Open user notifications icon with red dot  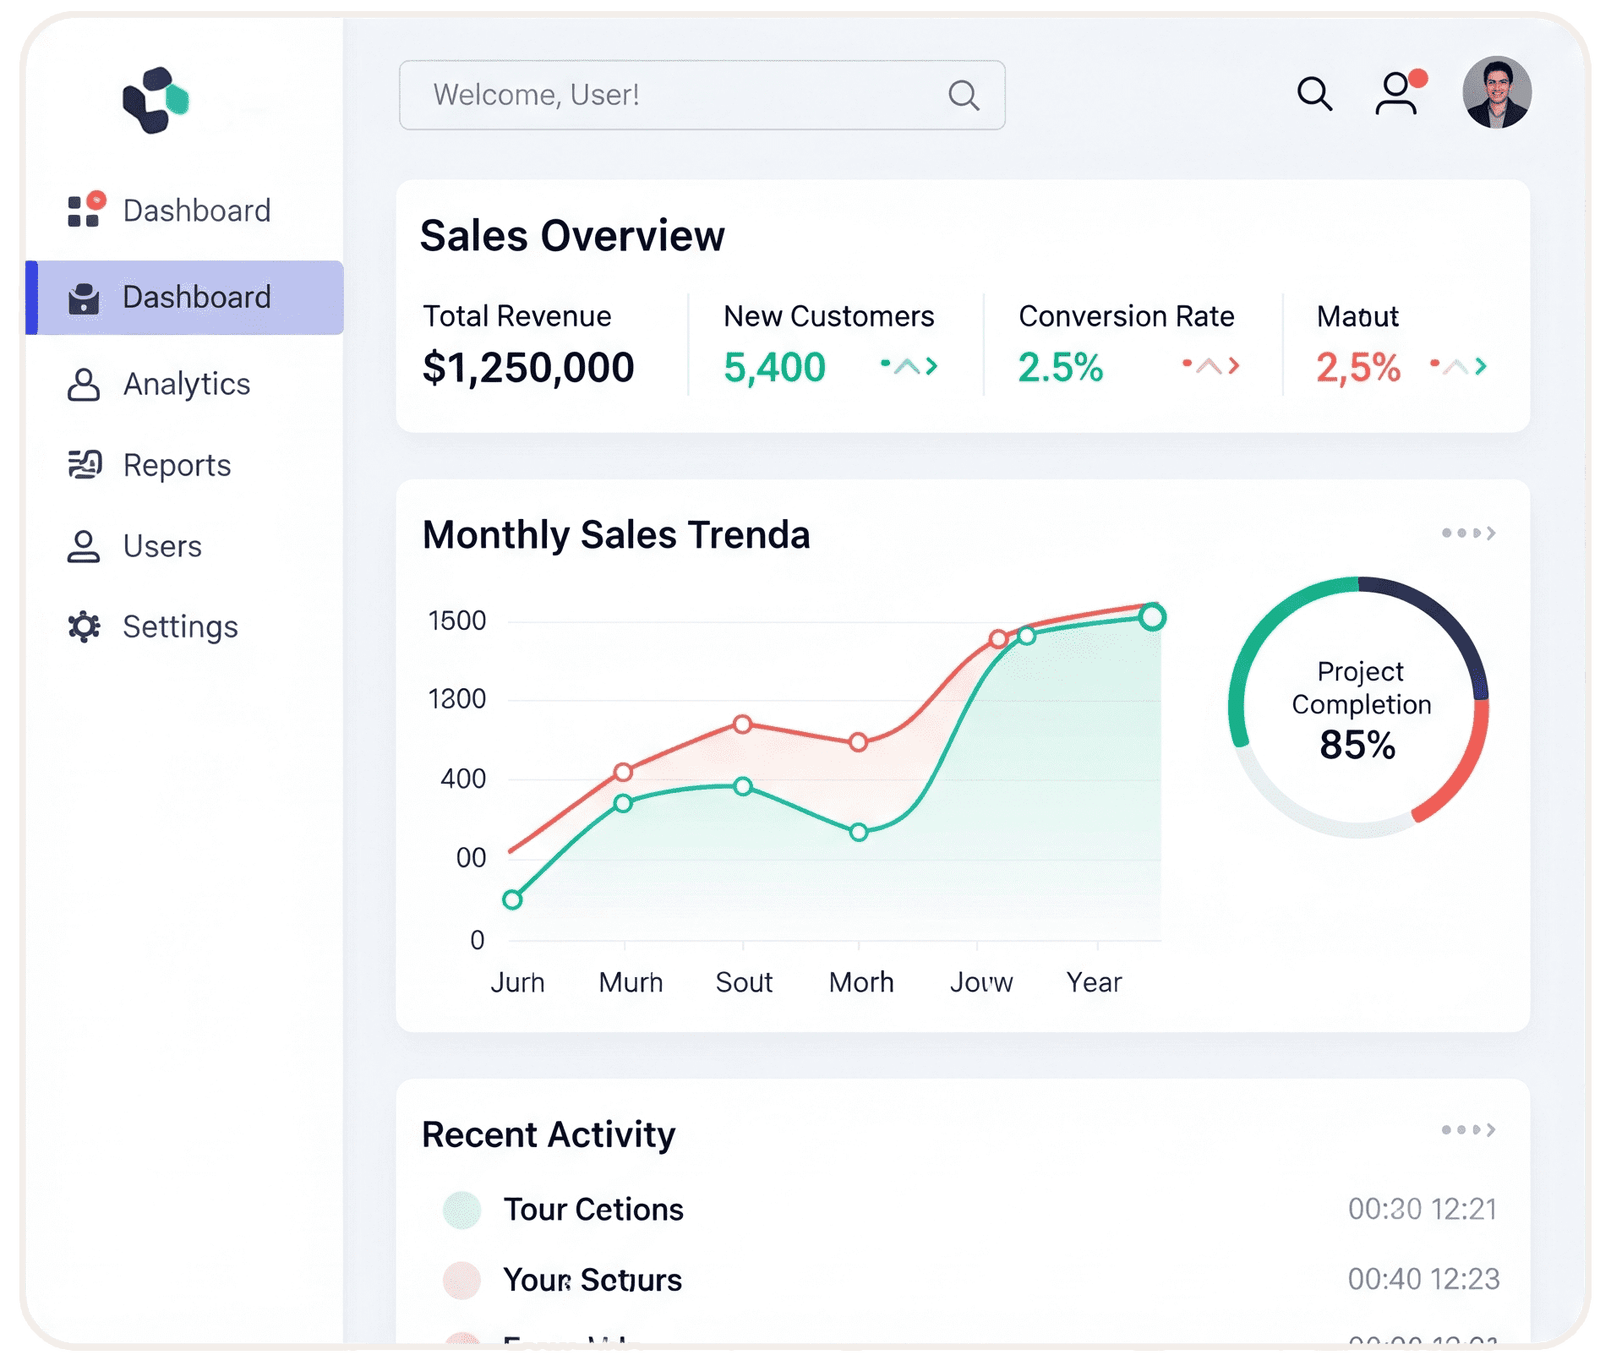coord(1397,94)
